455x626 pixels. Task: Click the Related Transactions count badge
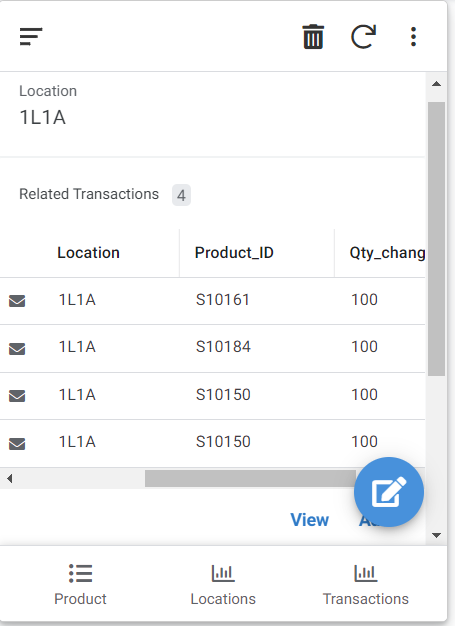[181, 195]
